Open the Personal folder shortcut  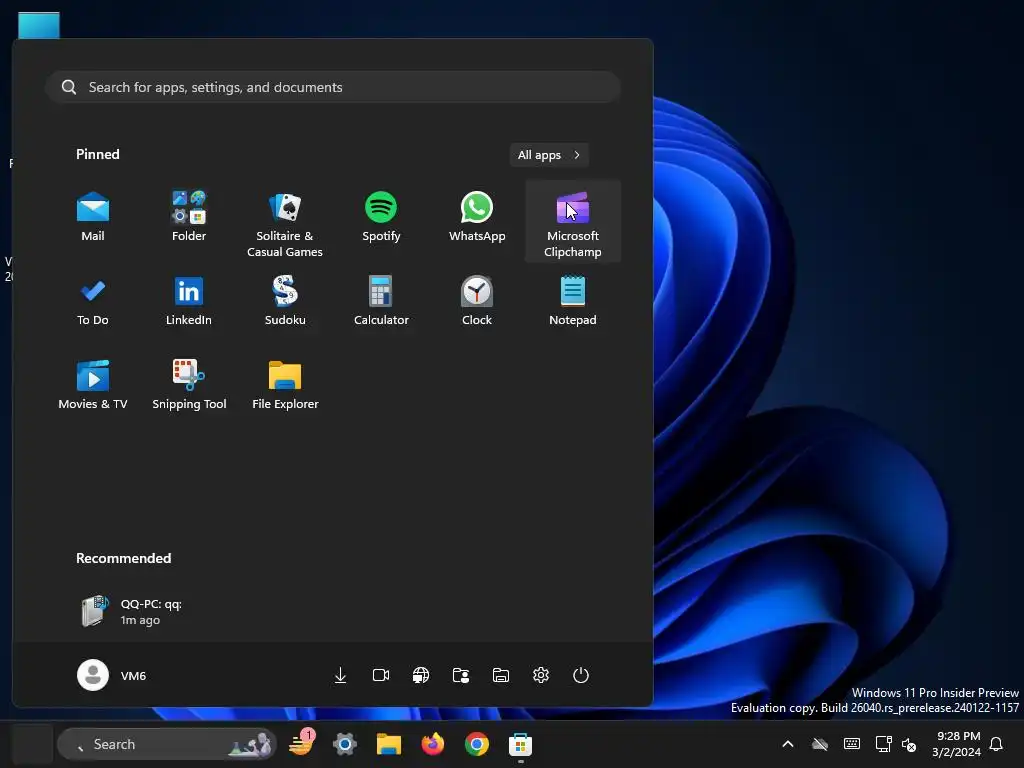tap(460, 675)
